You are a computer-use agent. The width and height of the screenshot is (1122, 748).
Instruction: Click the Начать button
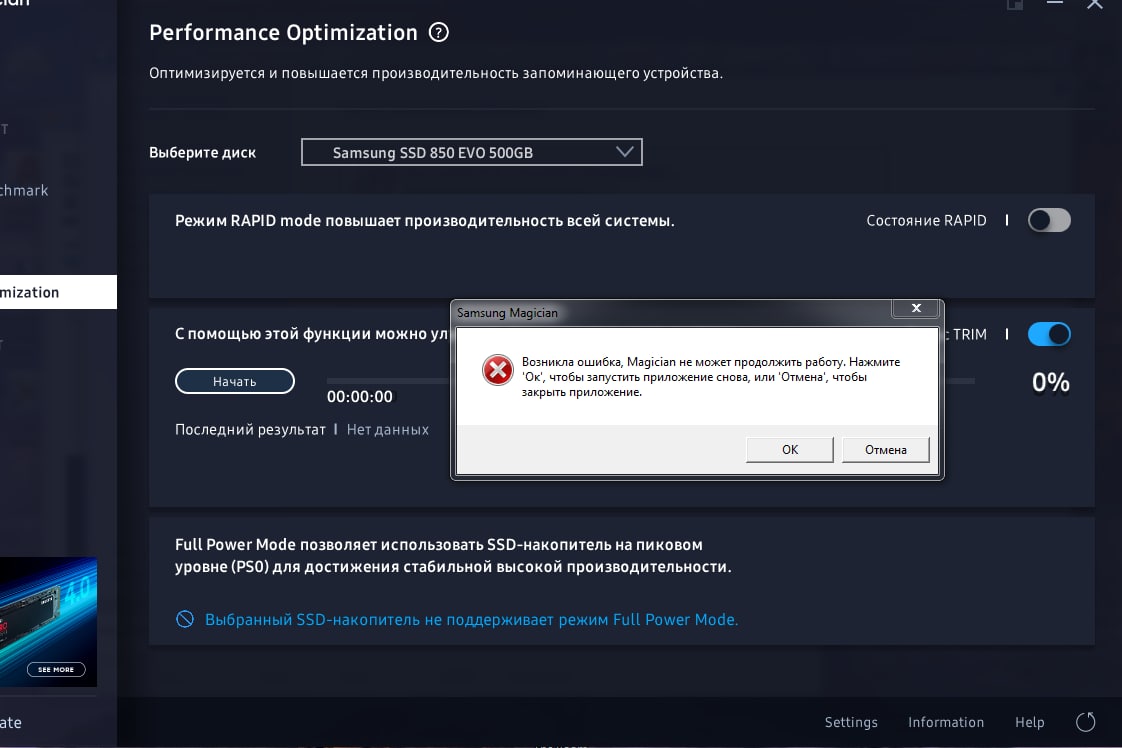235,382
